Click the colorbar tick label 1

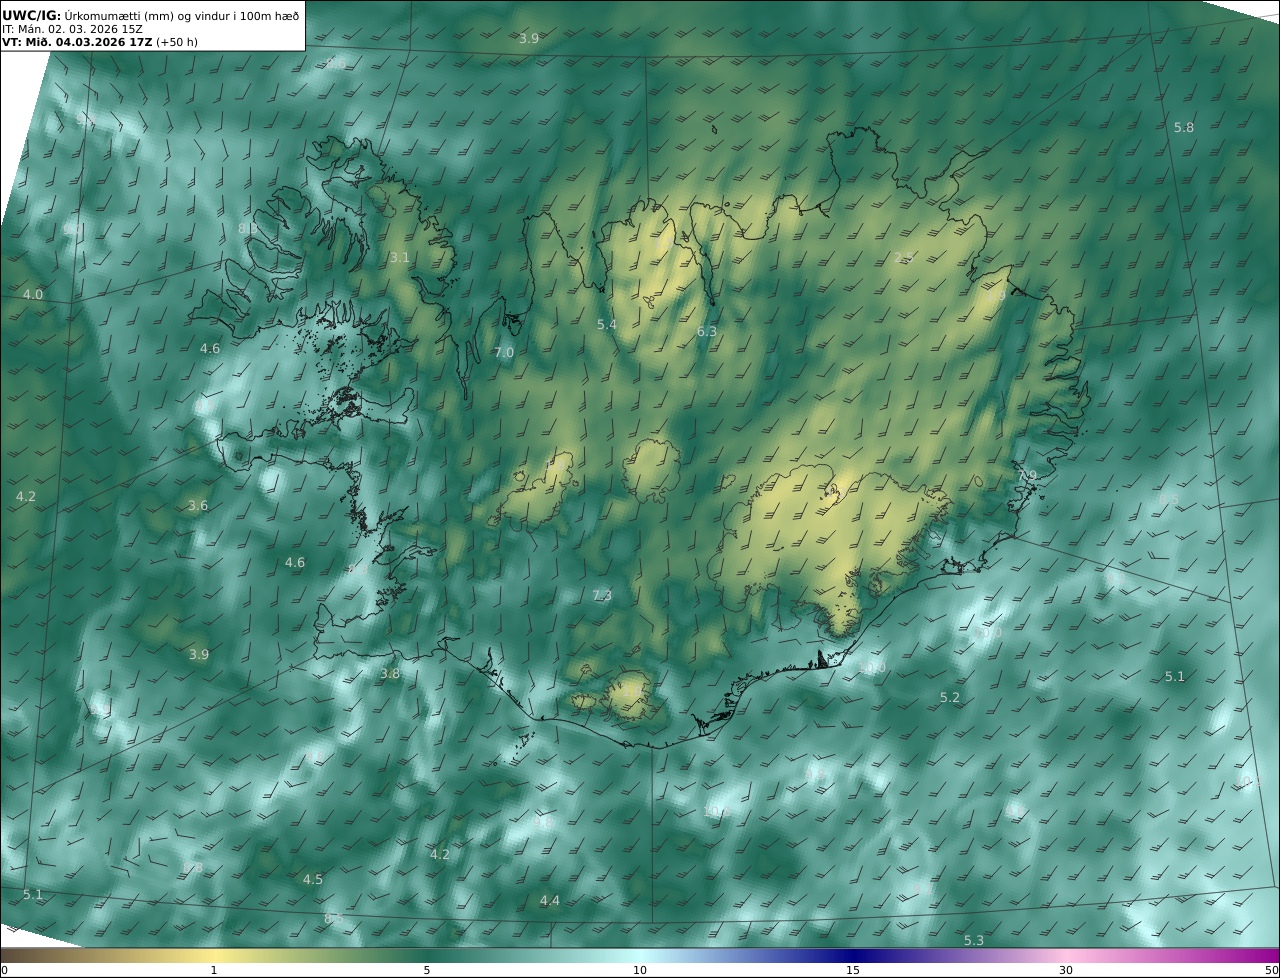[x=214, y=970]
